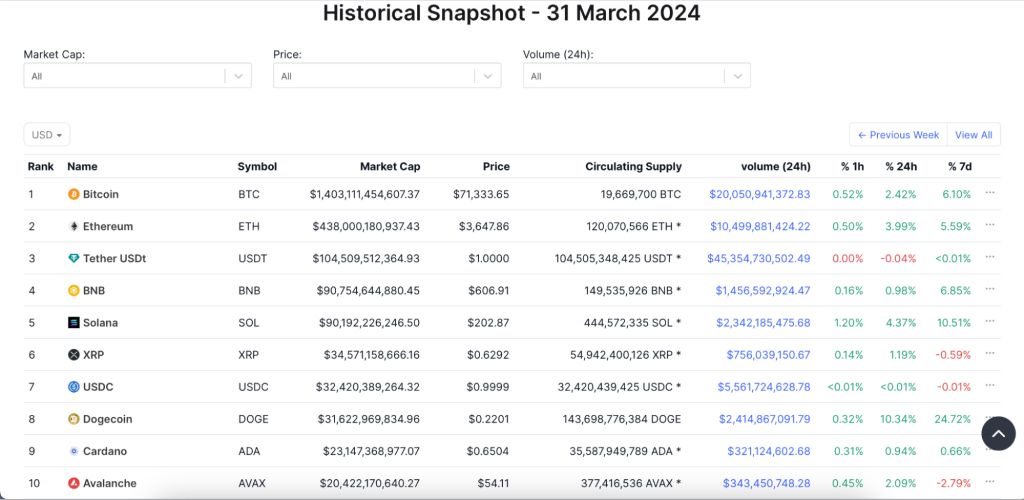Open the USD currency selector
Image resolution: width=1024 pixels, height=500 pixels.
click(47, 135)
